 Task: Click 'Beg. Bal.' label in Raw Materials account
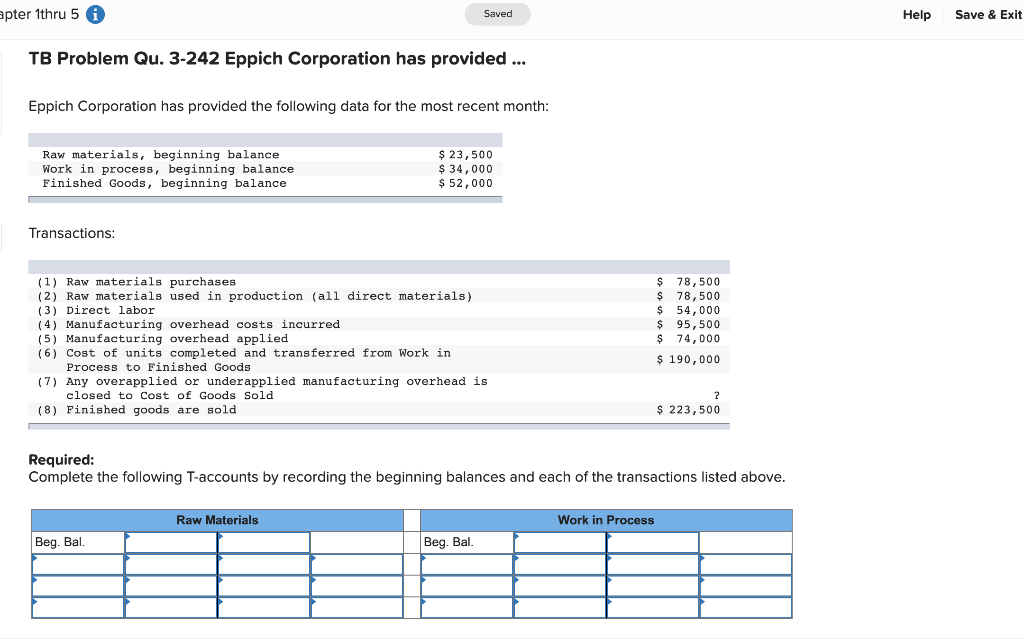(x=59, y=542)
